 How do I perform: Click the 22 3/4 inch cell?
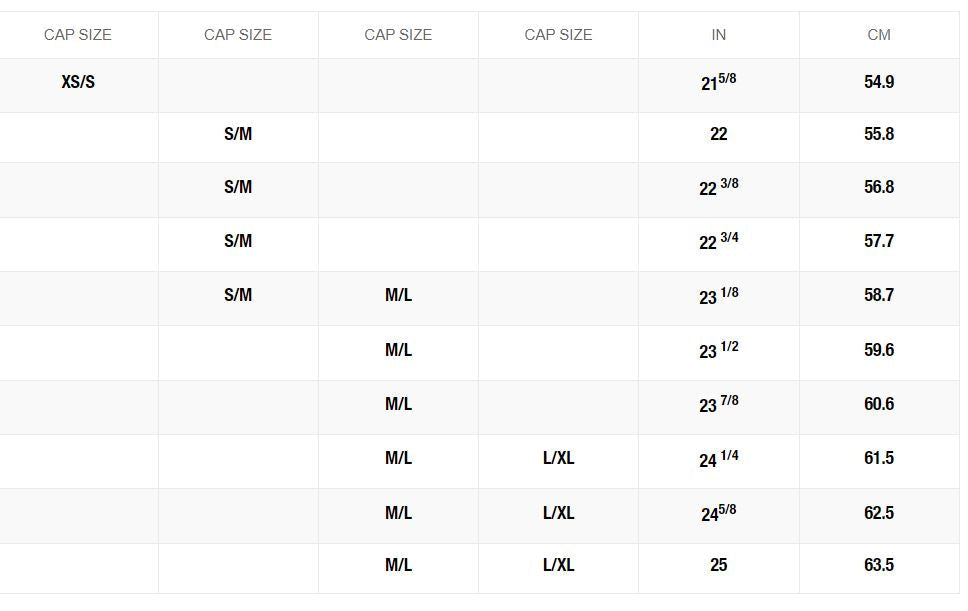pos(718,242)
